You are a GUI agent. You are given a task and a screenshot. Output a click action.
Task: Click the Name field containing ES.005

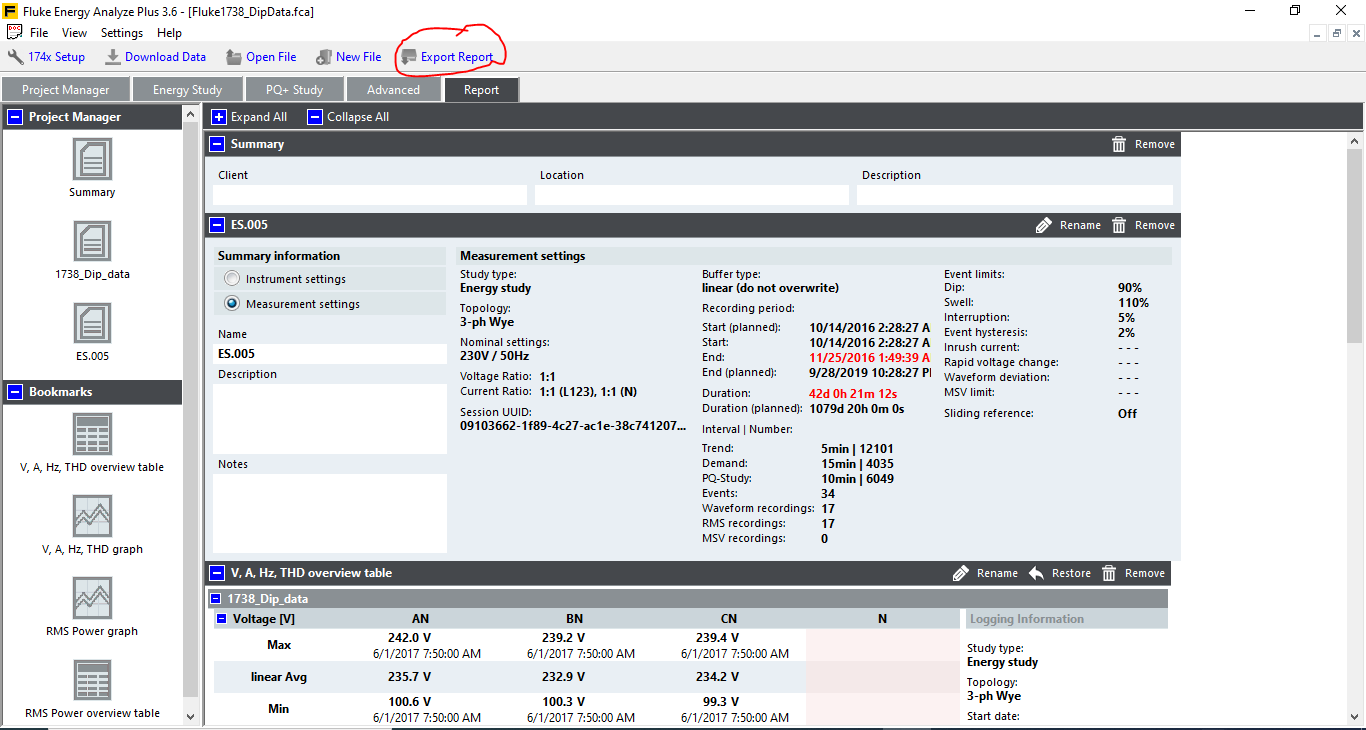330,354
